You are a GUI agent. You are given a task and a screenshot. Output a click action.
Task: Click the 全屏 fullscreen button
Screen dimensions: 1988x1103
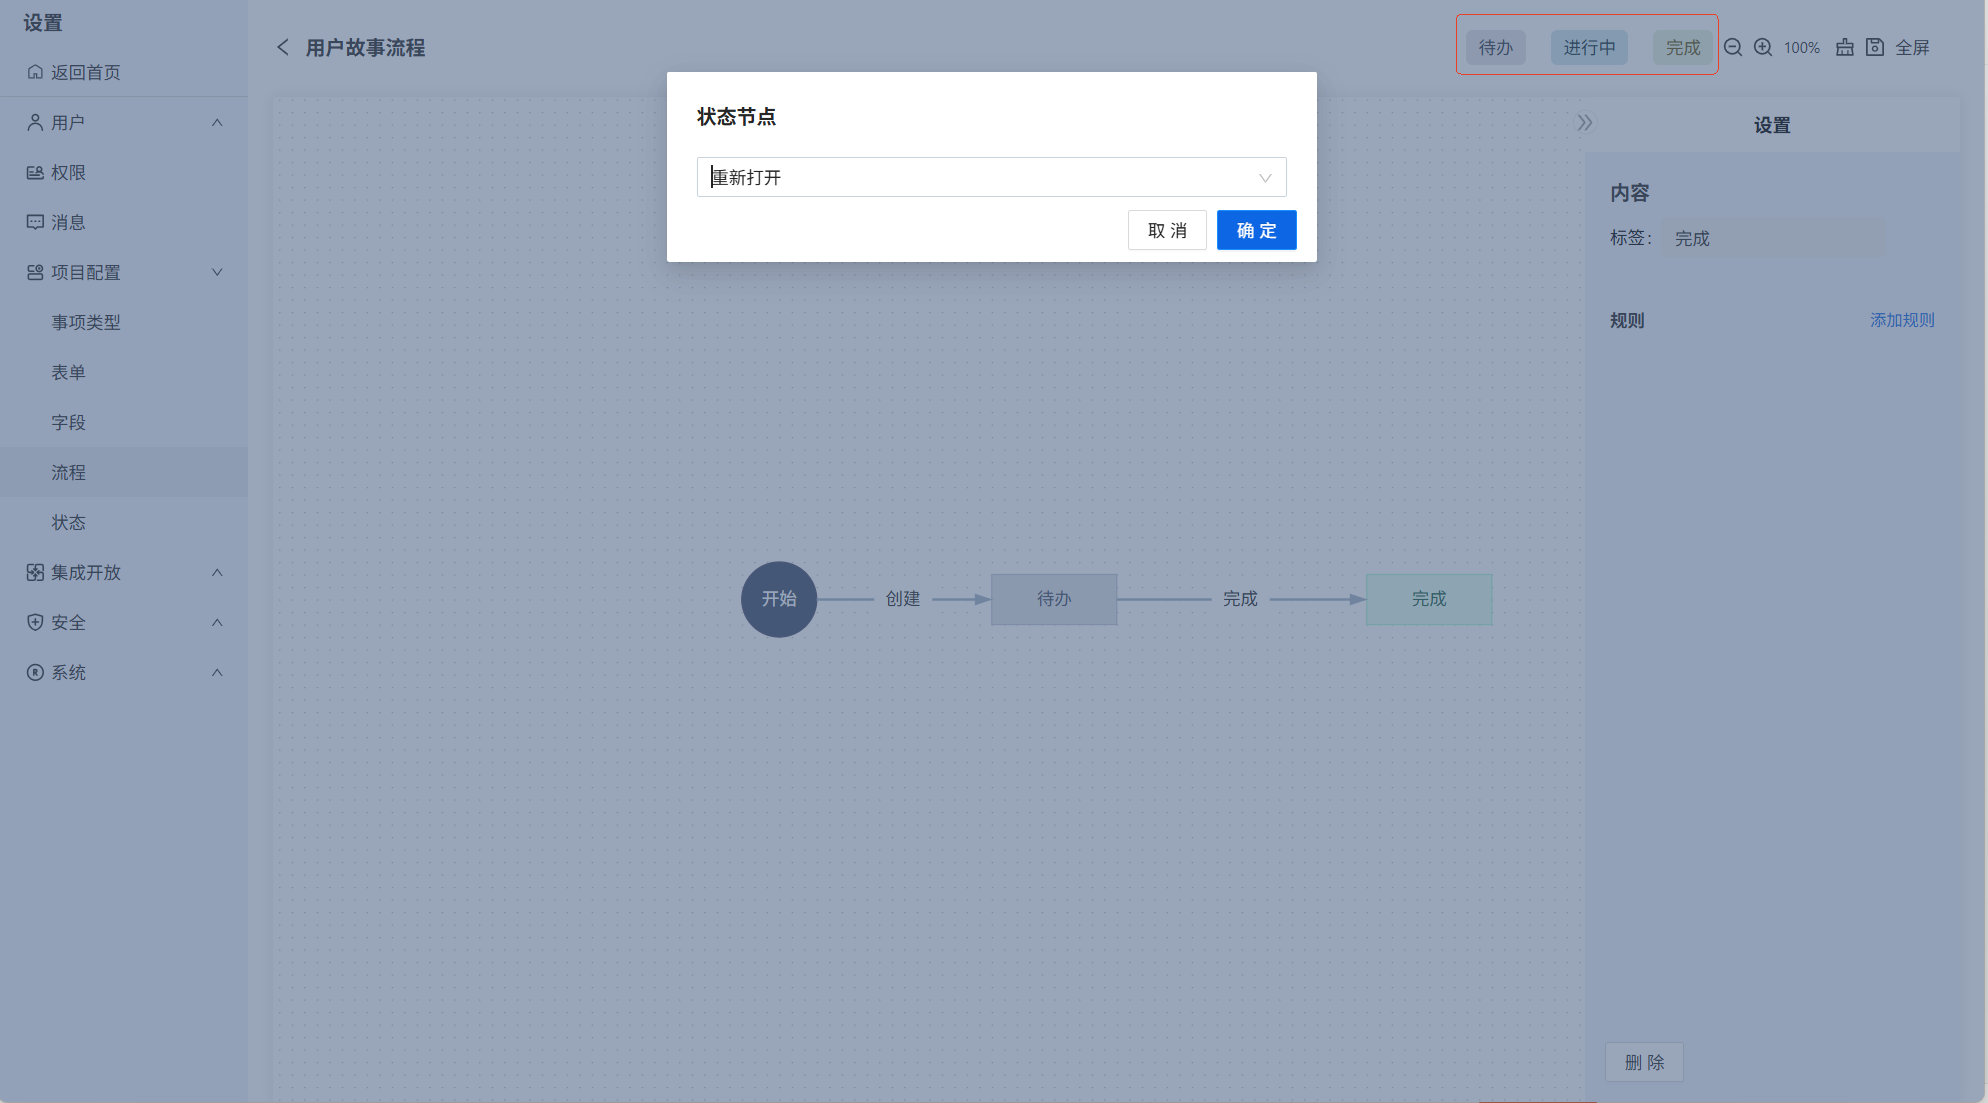tap(1912, 47)
